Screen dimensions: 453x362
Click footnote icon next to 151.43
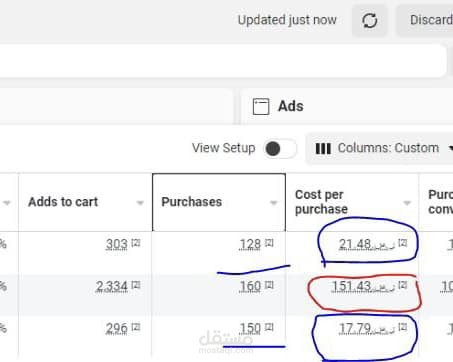pyautogui.click(x=402, y=285)
